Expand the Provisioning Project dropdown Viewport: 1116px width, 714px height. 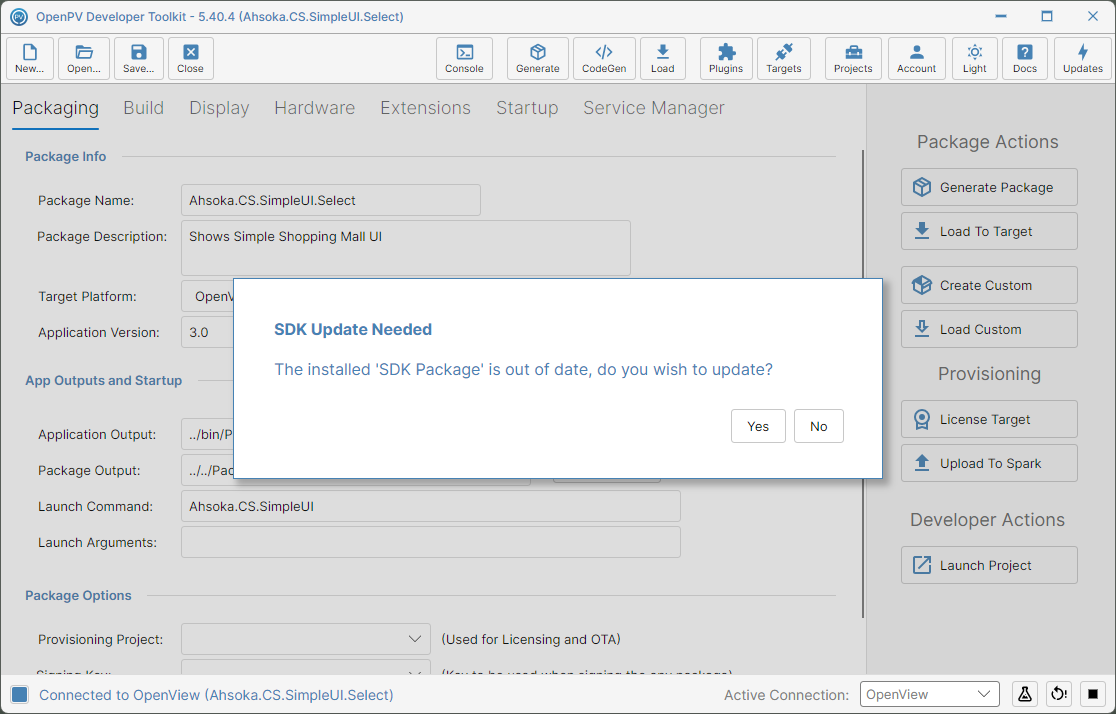306,639
